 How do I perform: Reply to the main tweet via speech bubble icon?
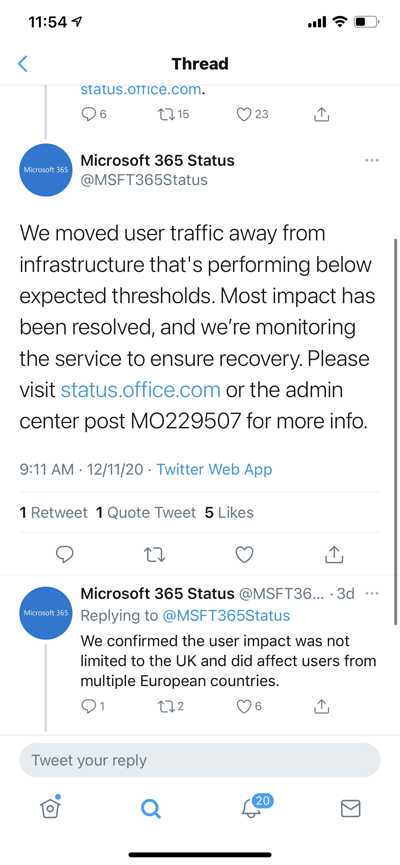pos(65,554)
